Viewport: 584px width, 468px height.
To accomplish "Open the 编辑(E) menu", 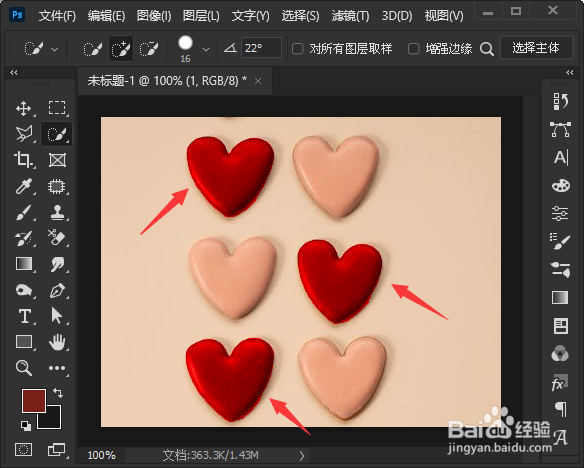I will tap(107, 16).
